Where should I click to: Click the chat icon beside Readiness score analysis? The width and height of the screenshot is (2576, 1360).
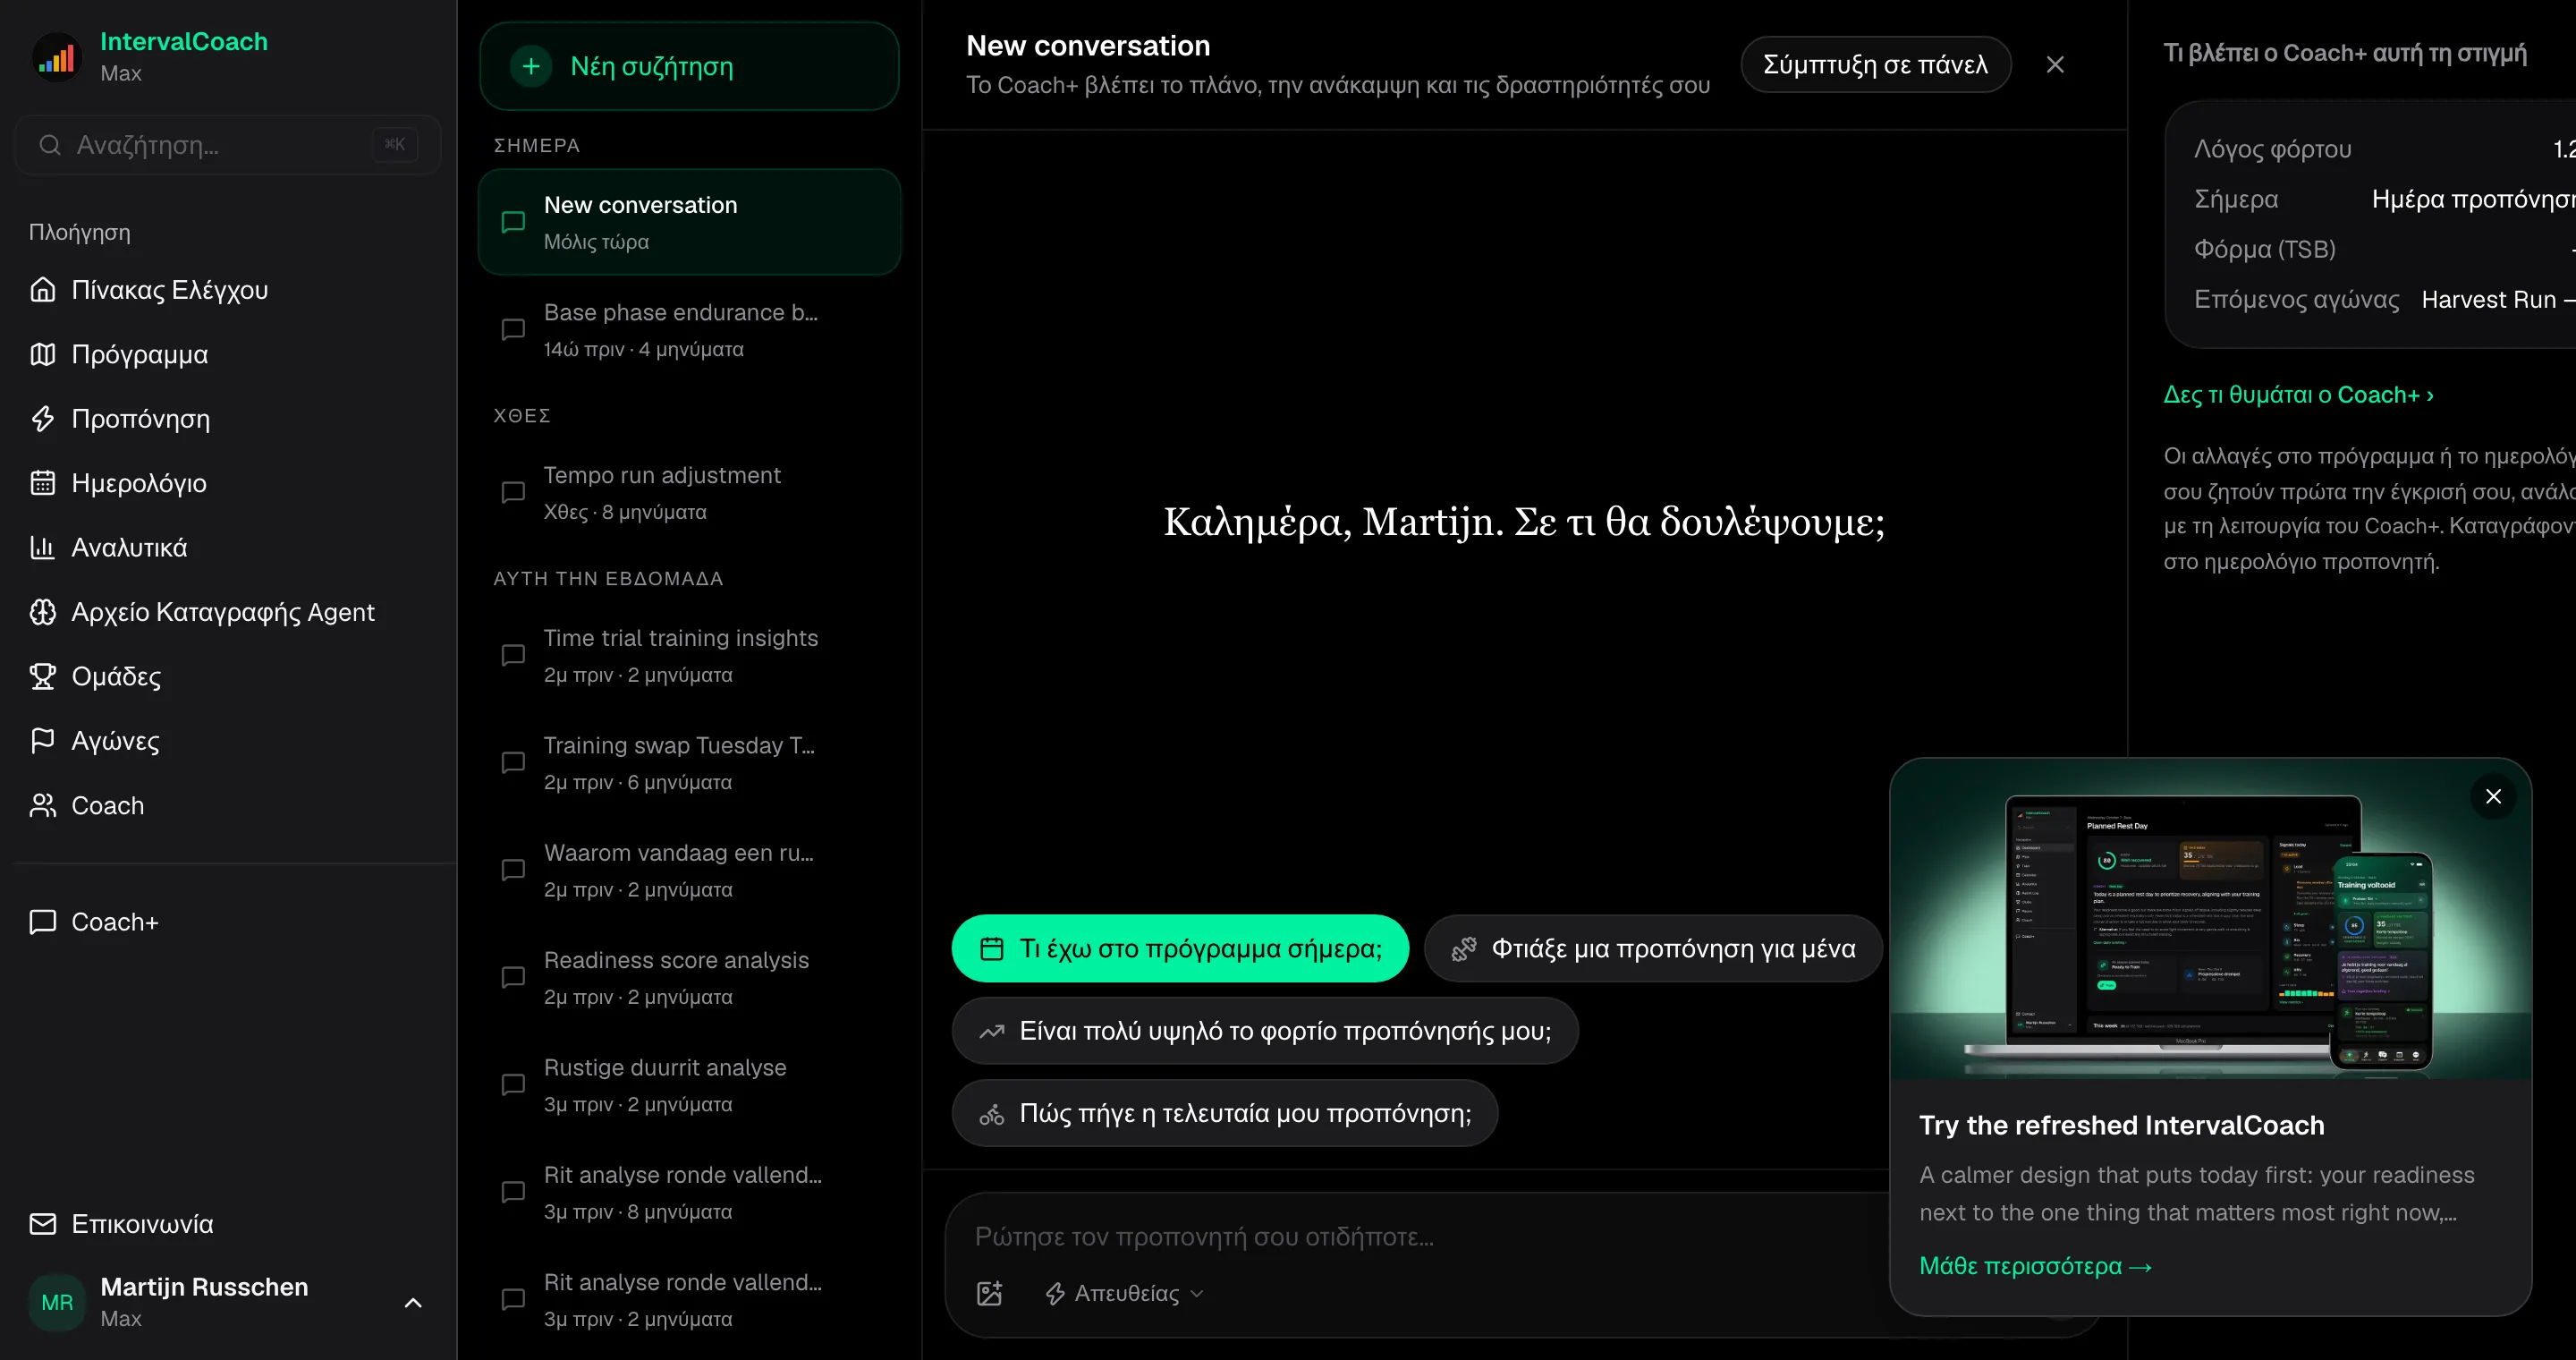point(513,977)
